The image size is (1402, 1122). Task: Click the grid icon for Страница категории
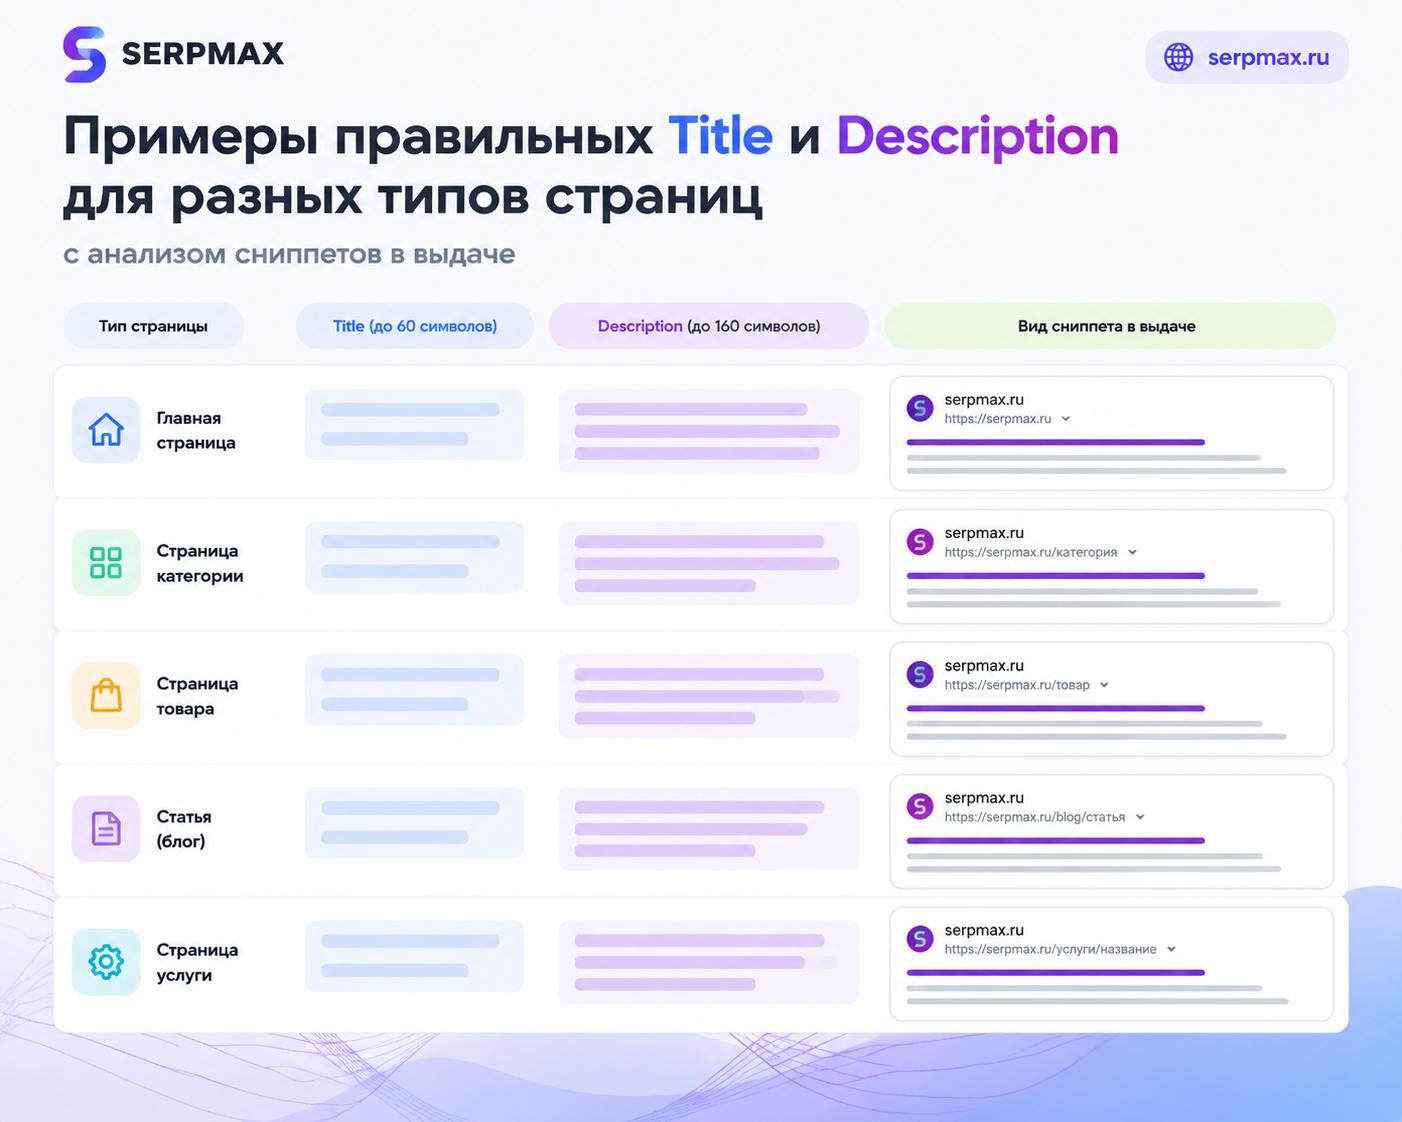(106, 562)
